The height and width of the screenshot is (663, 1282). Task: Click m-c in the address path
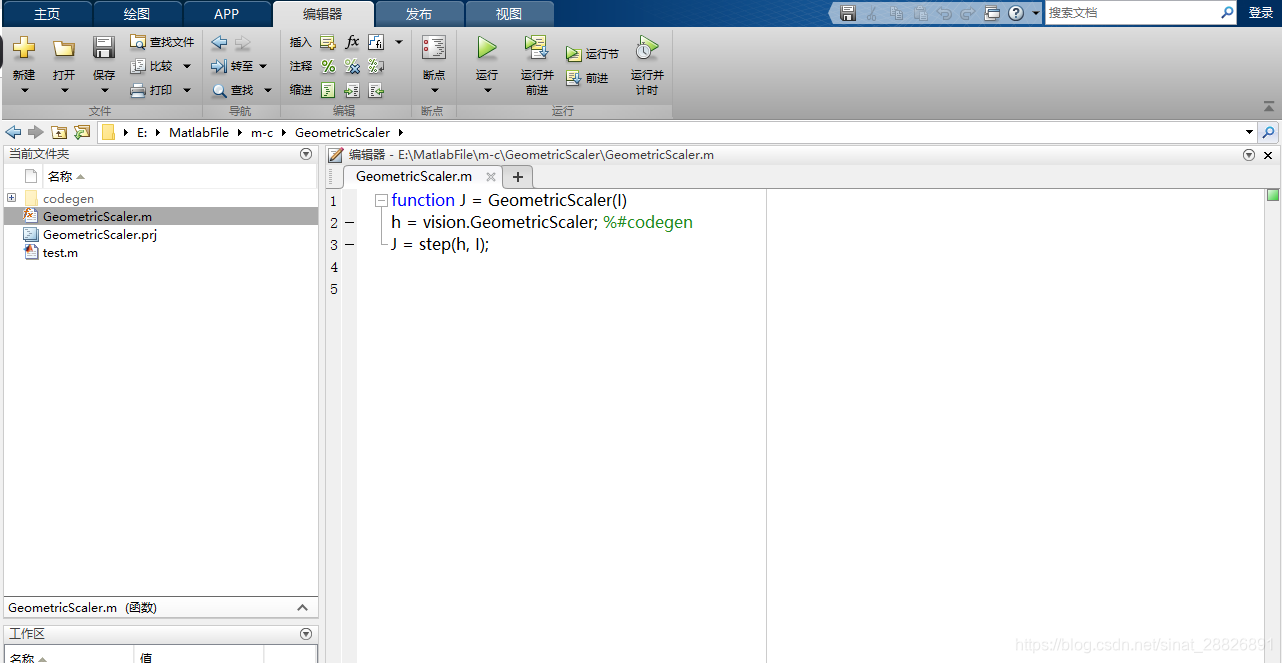262,132
